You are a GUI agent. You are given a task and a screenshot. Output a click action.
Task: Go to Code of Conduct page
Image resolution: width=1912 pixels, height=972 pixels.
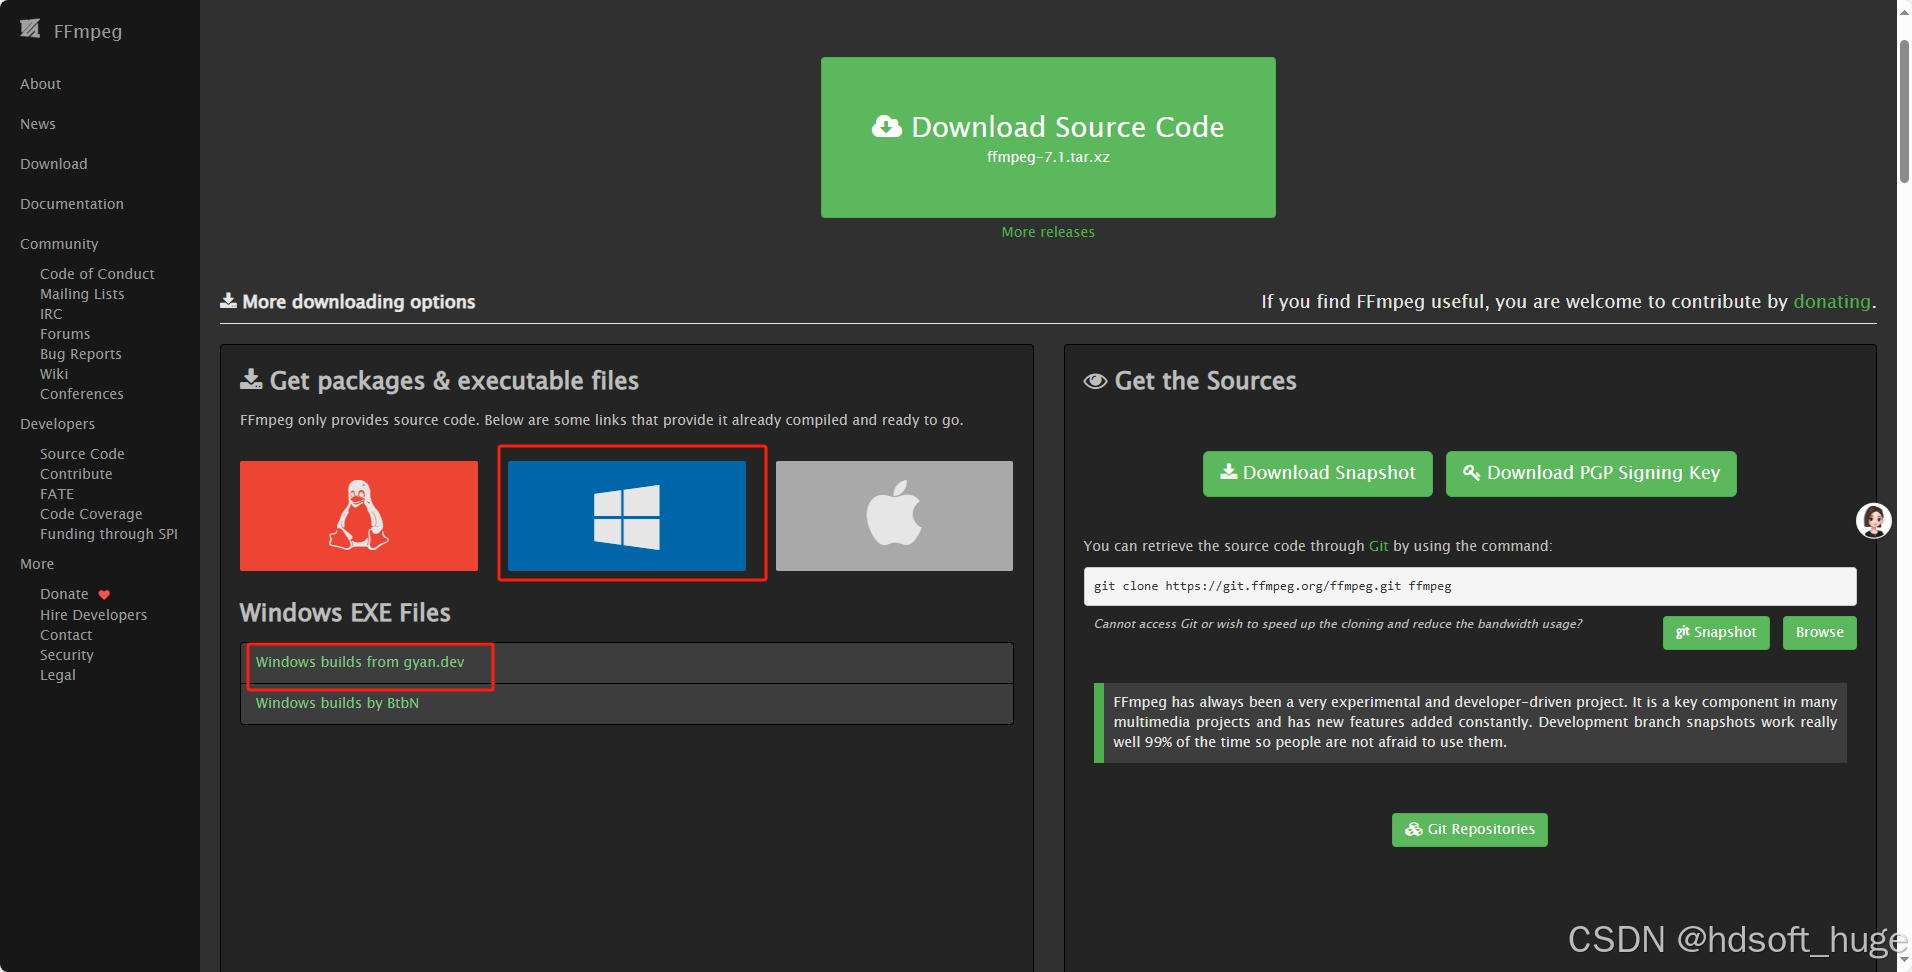tap(97, 274)
